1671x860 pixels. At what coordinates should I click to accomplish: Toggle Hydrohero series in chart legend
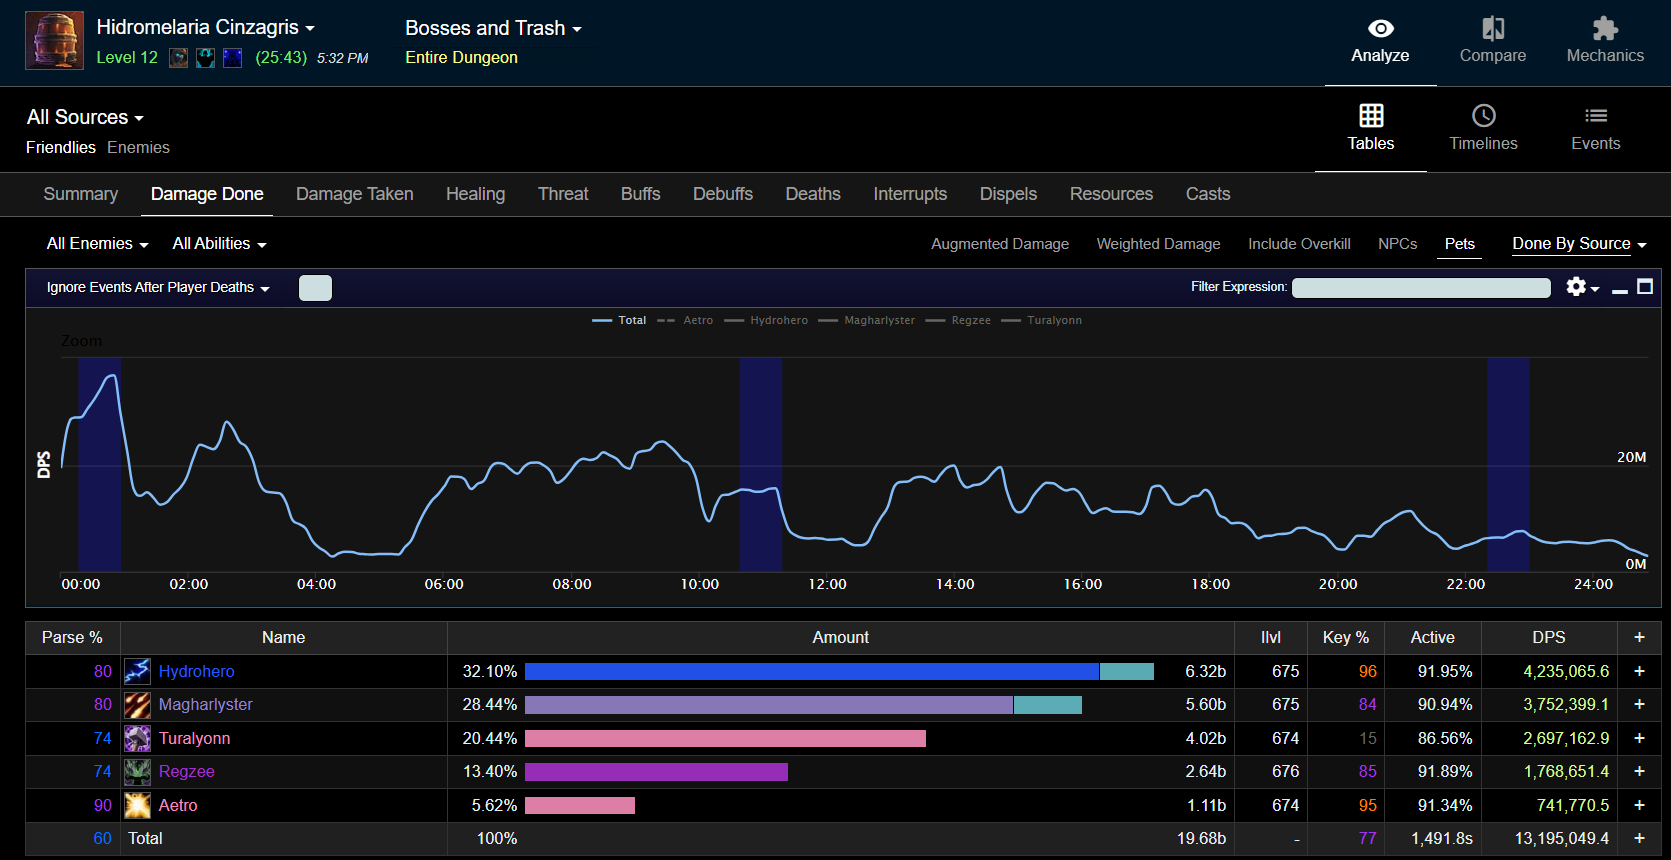pyautogui.click(x=766, y=320)
